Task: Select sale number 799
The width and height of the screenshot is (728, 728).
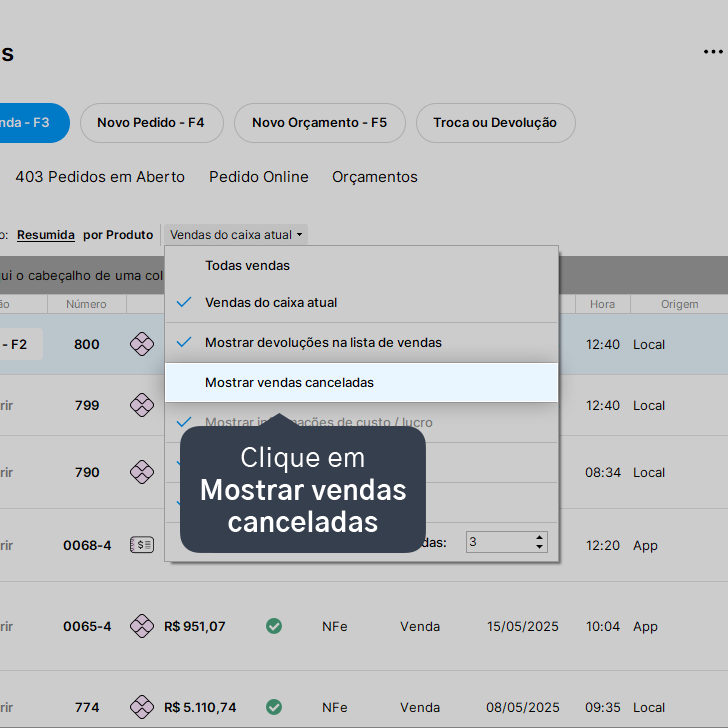Action: click(87, 405)
